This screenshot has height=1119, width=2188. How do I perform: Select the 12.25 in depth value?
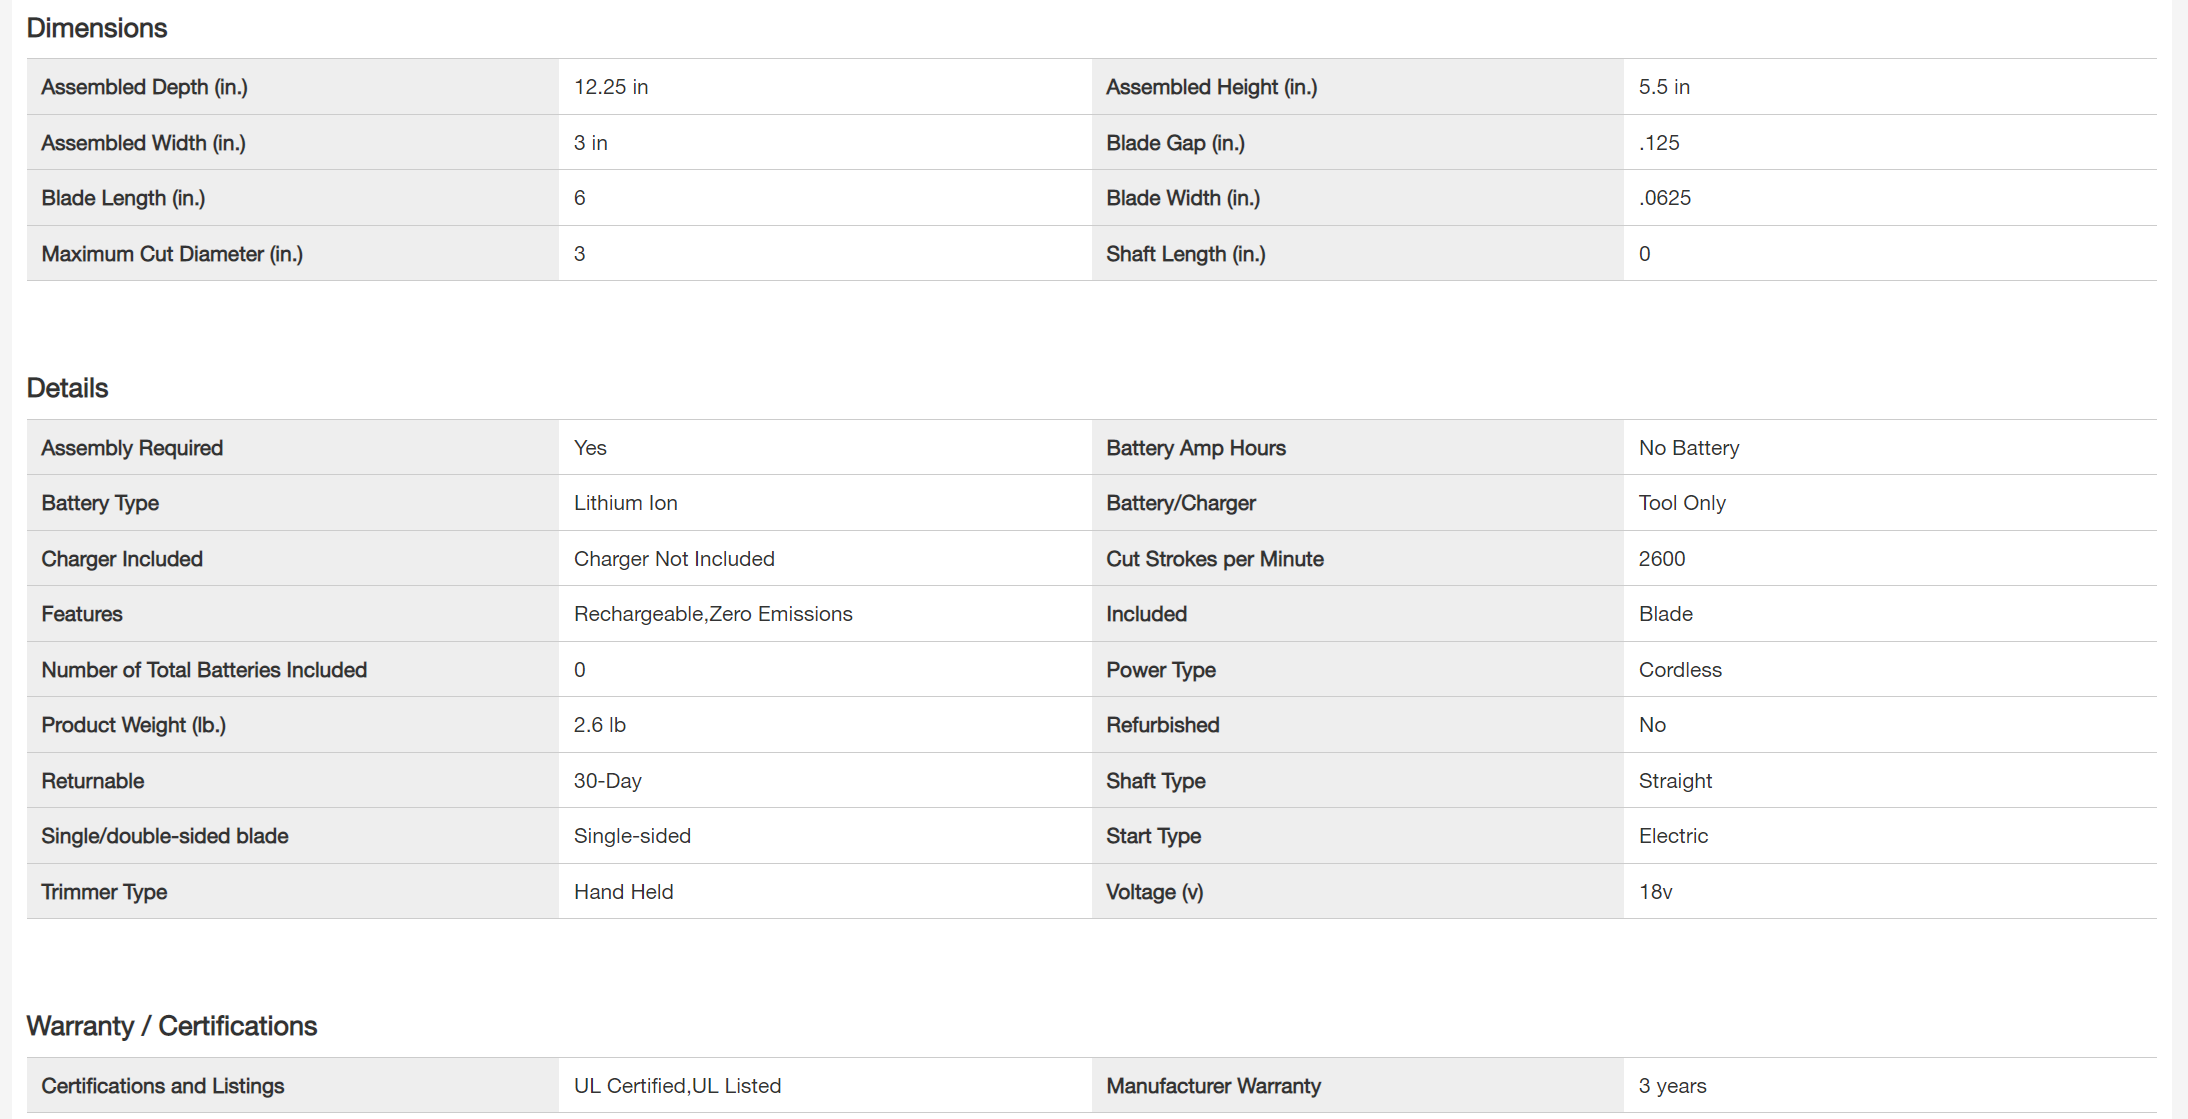tap(610, 87)
